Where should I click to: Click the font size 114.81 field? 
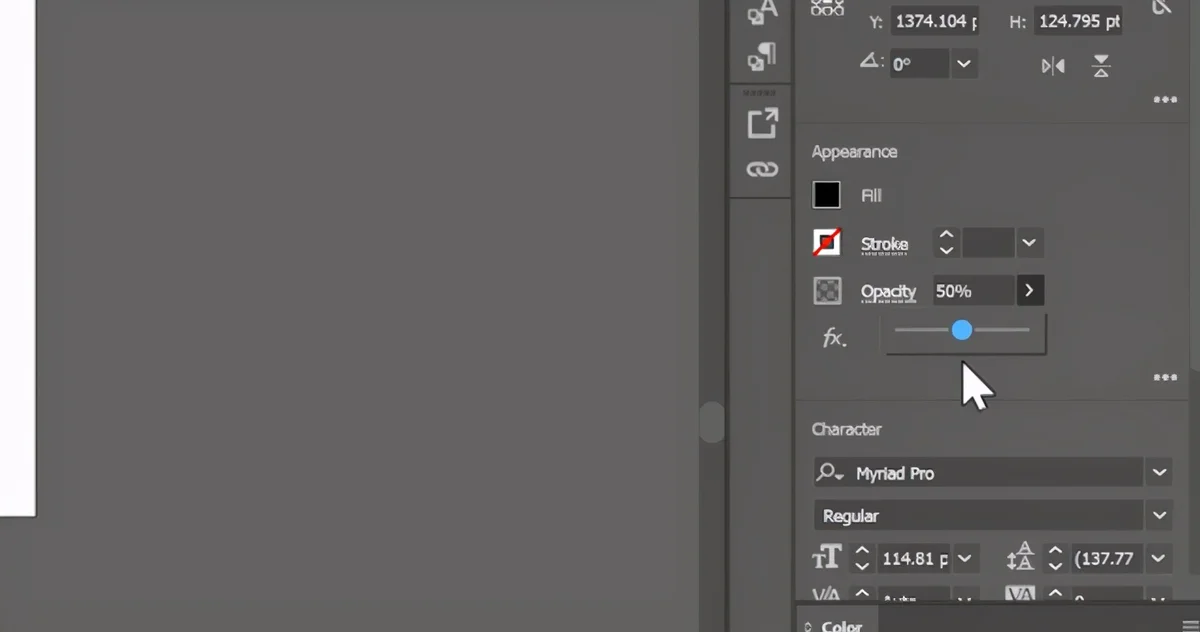click(914, 558)
